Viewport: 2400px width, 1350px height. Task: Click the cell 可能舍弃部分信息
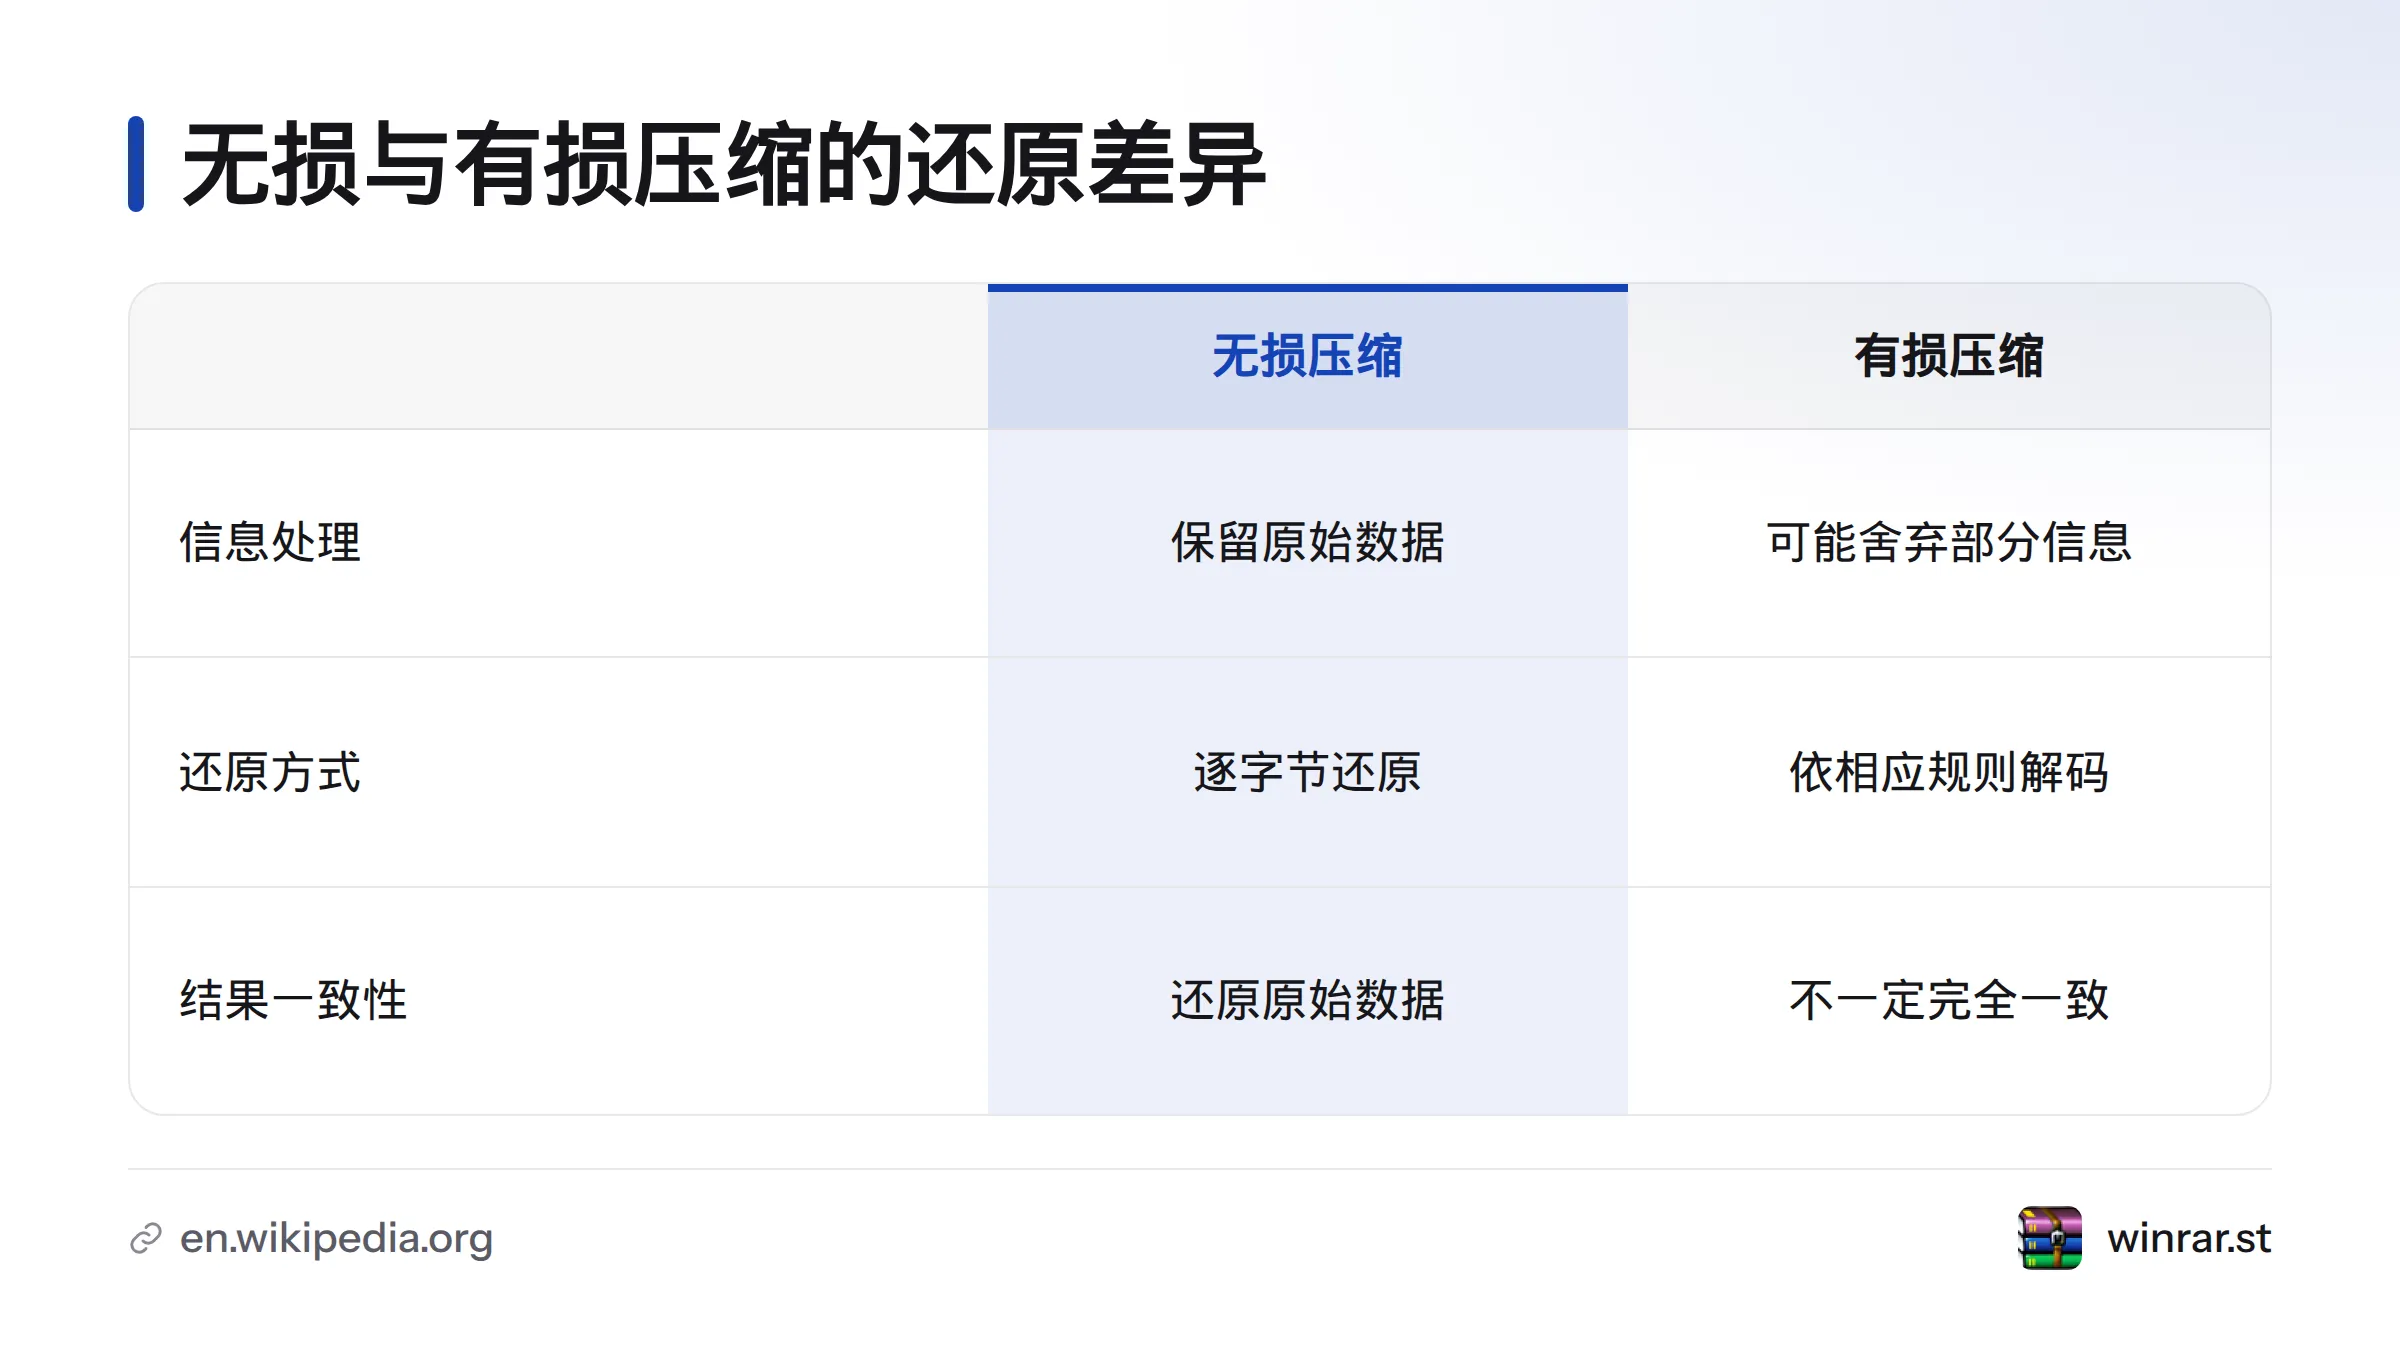(x=1948, y=542)
